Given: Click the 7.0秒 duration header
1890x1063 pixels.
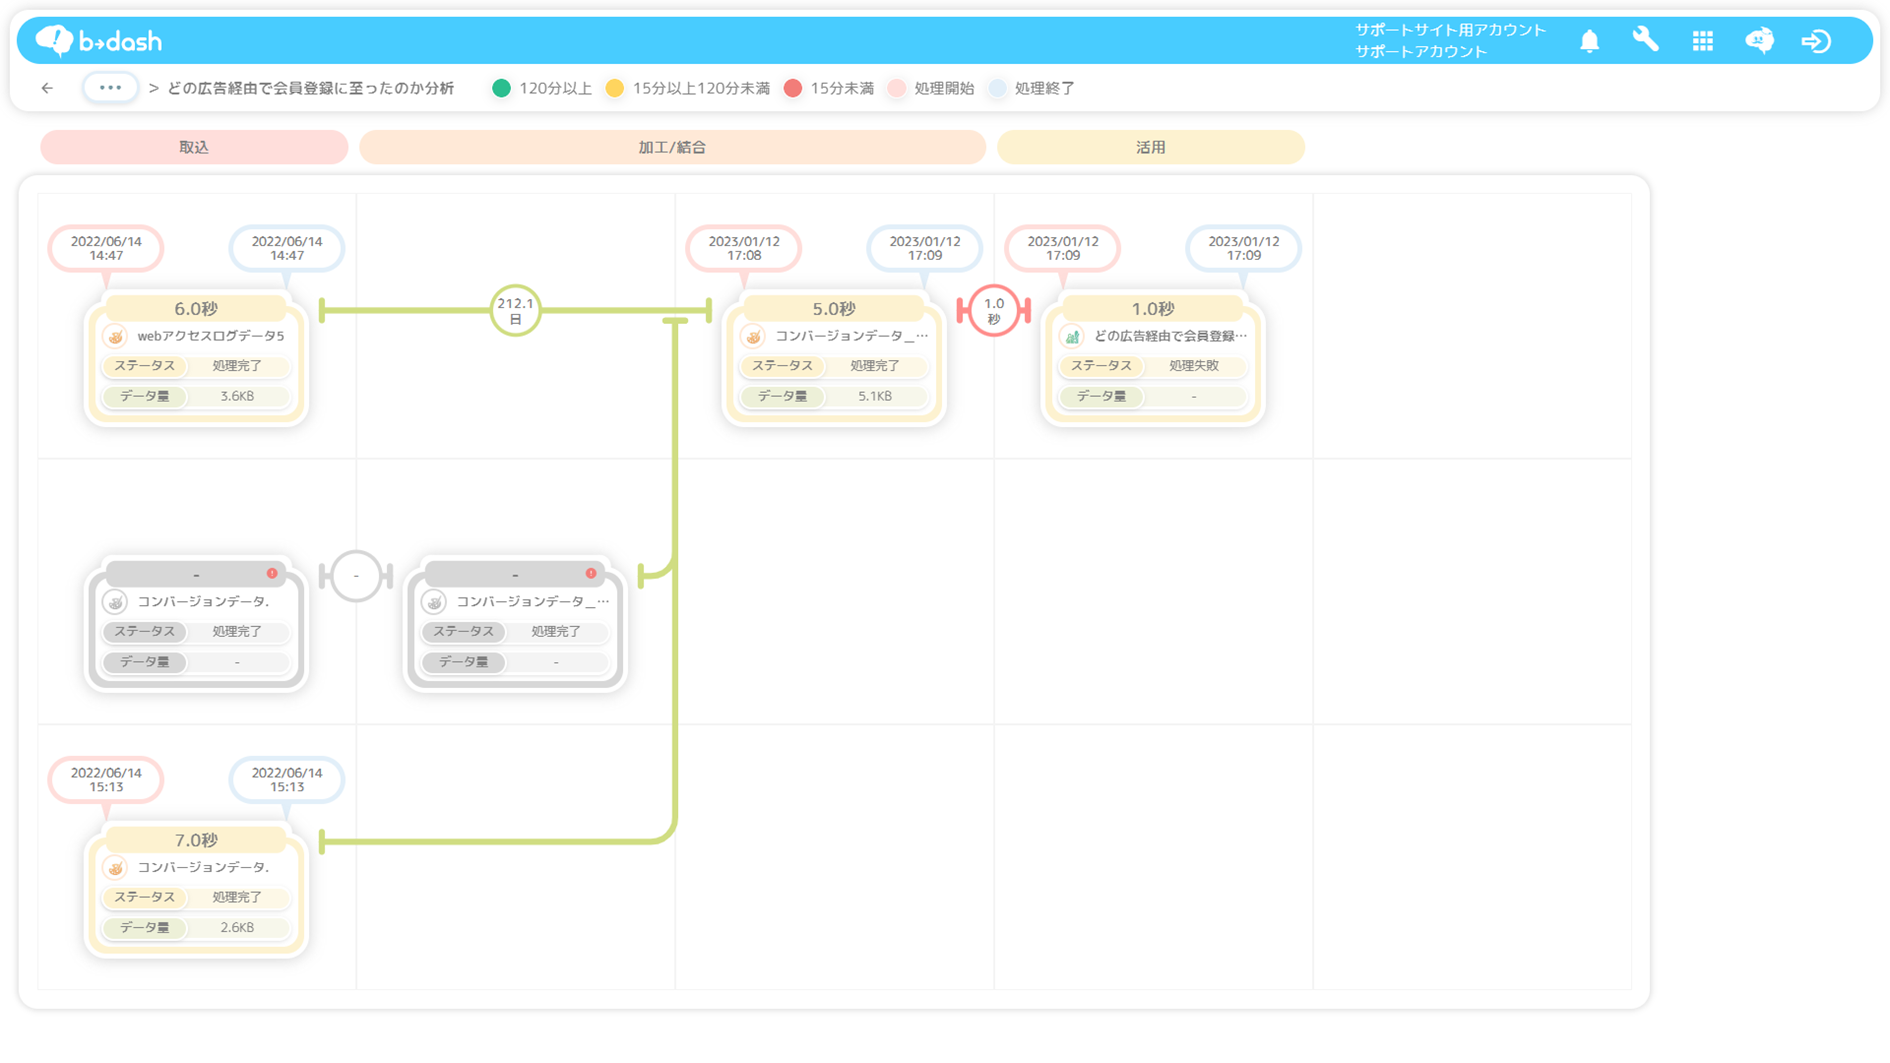Looking at the screenshot, I should point(196,839).
